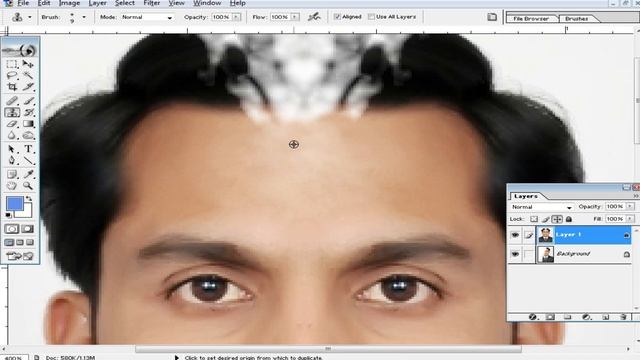Click the blue foreground color swatch
This screenshot has width=640, height=360.
click(x=14, y=204)
